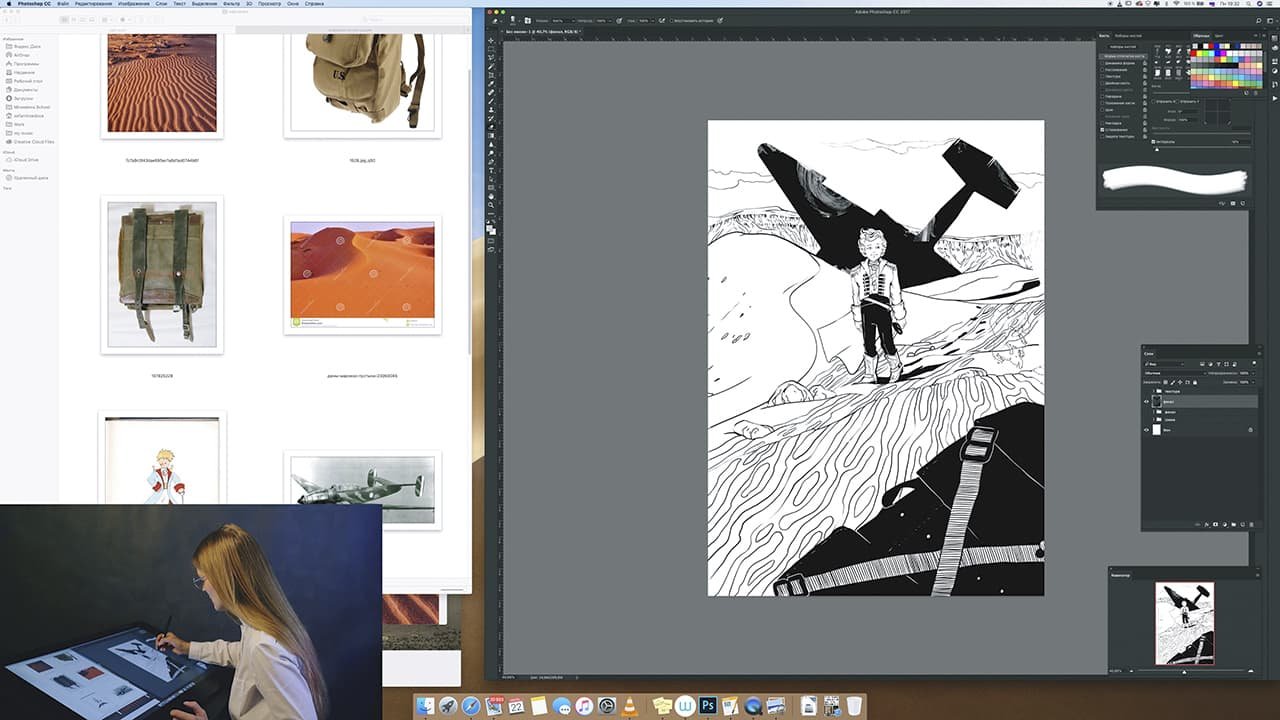This screenshot has height=720, width=1280.
Task: Open the Редактирование menu
Action: [92, 3]
